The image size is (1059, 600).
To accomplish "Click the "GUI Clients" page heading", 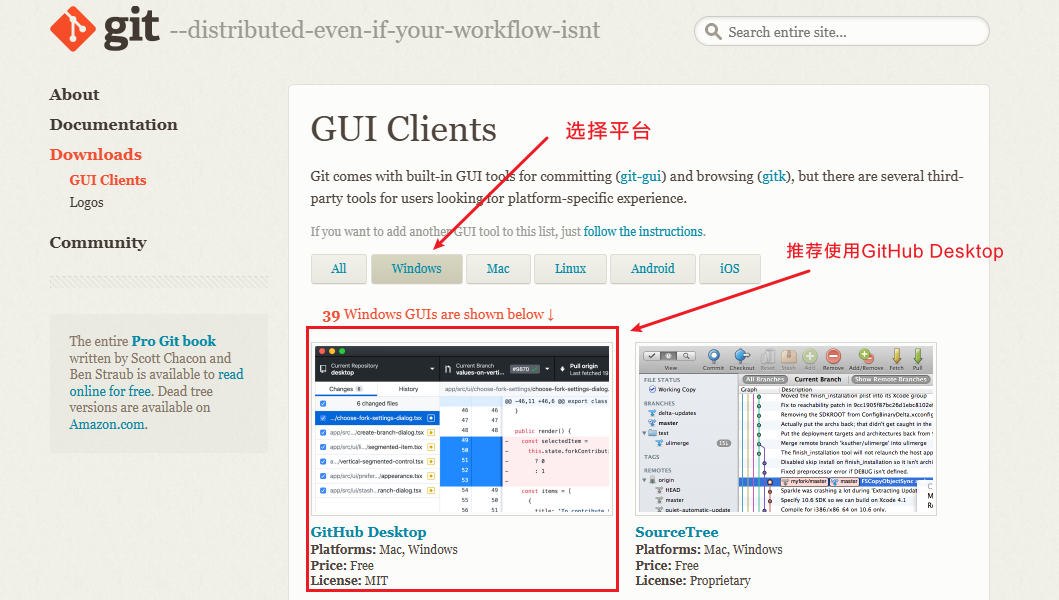I will 403,128.
